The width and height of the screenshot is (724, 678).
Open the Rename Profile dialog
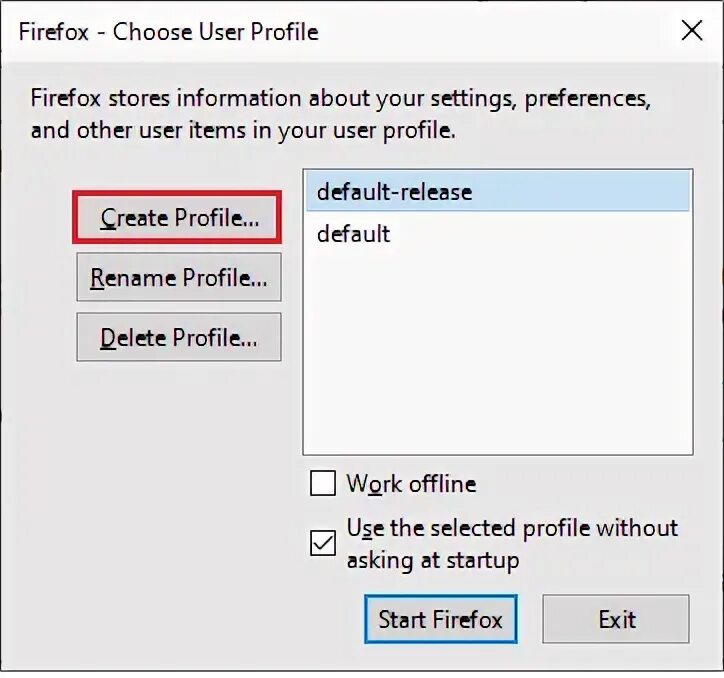[178, 278]
